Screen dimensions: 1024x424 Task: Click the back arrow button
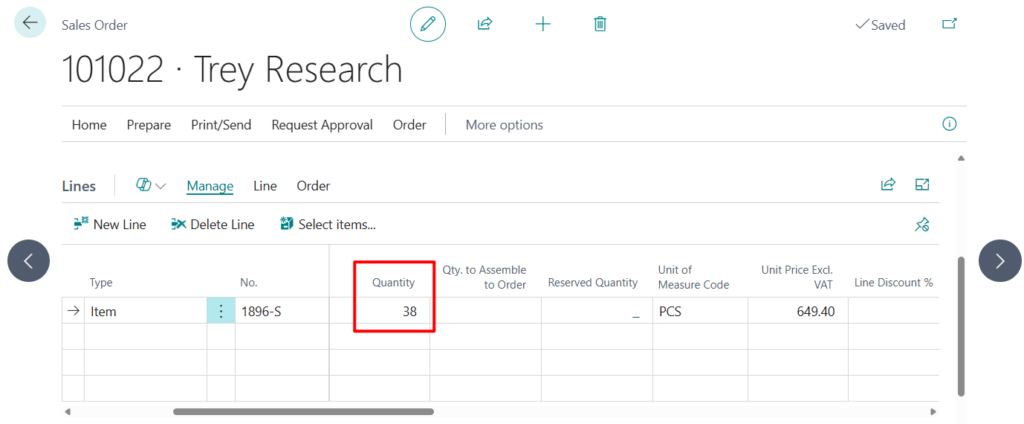30,24
